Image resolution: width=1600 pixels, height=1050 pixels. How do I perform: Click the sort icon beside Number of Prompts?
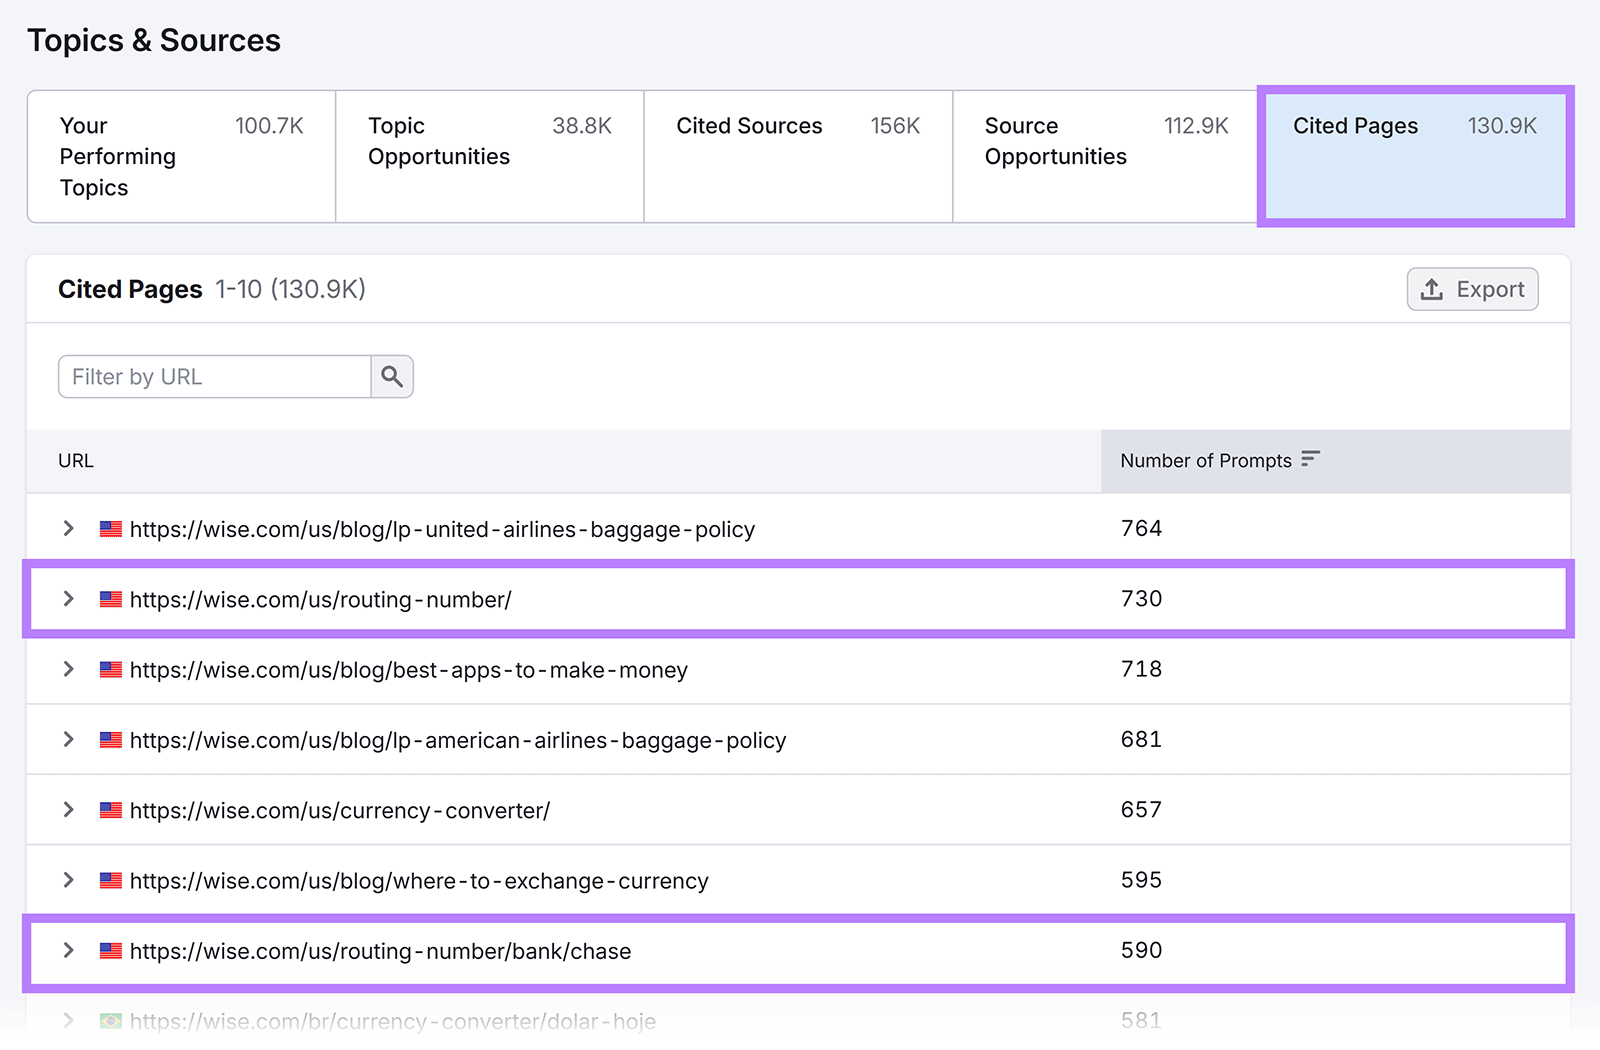(x=1310, y=459)
